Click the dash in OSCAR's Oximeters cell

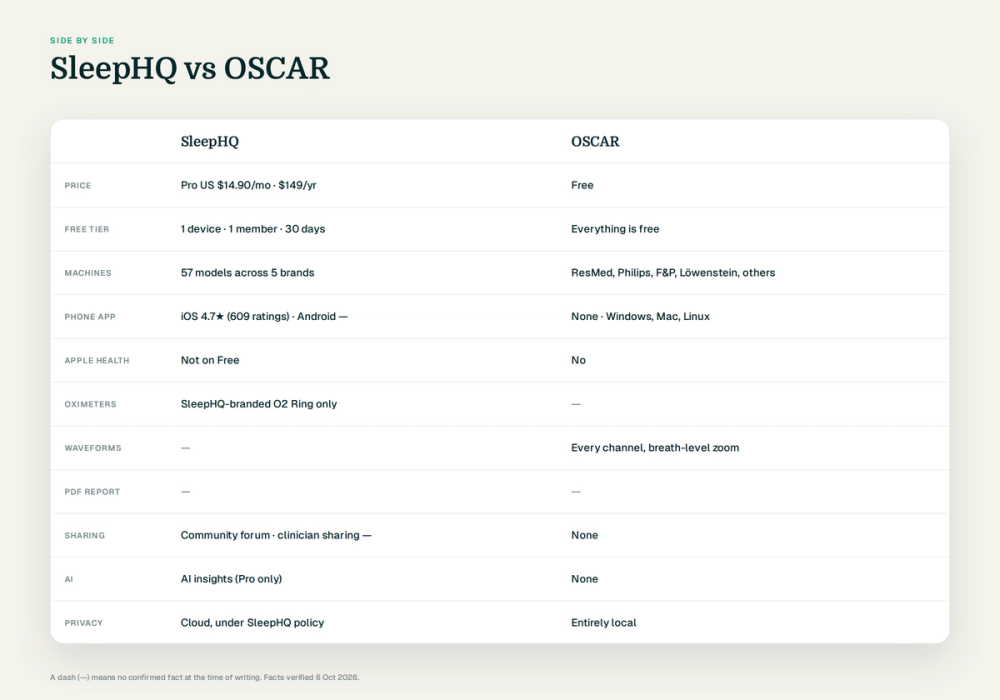point(576,404)
